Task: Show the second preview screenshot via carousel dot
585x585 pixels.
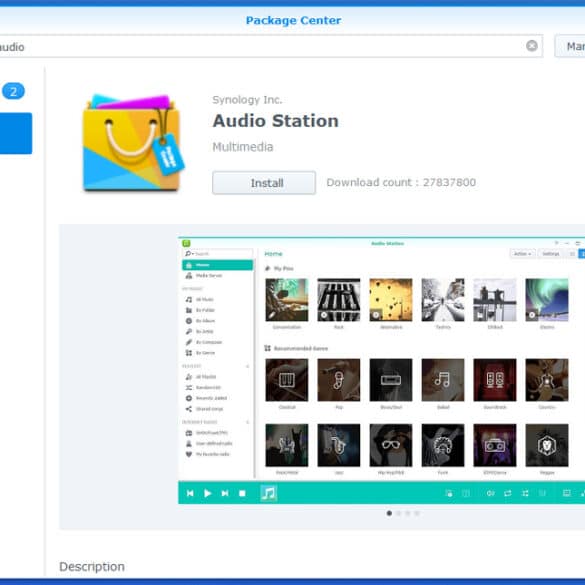Action: click(398, 513)
